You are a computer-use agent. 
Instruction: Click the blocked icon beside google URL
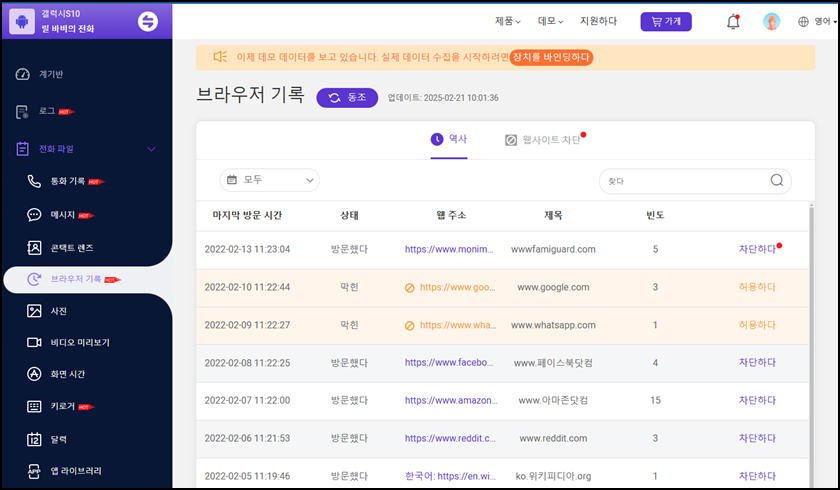coord(410,288)
